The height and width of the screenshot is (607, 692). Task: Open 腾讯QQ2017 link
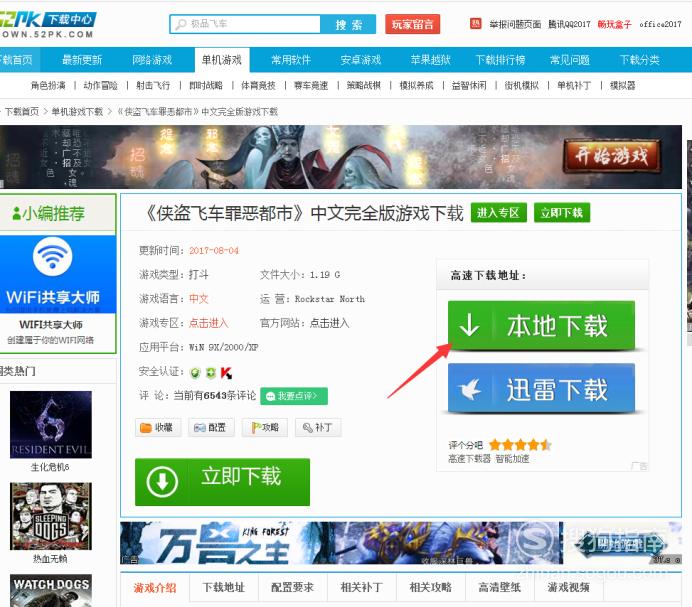[569, 24]
